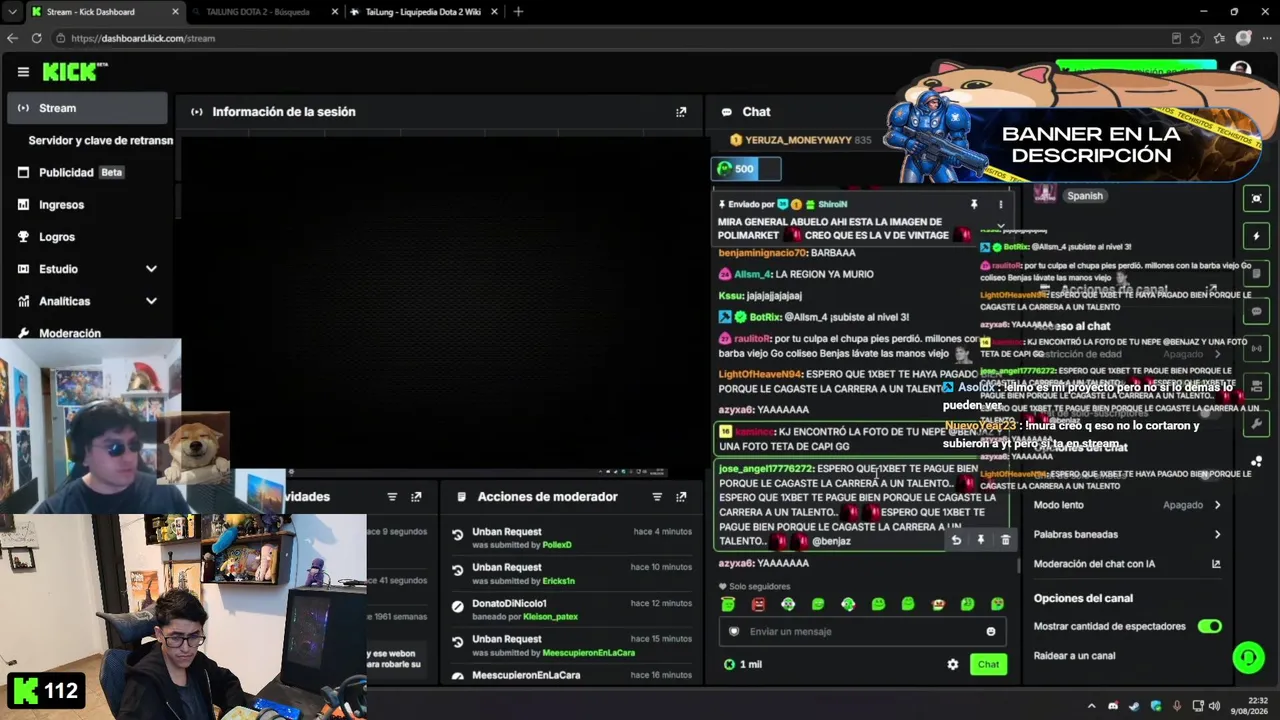
Task: Send message with the Chat button
Action: tap(988, 664)
